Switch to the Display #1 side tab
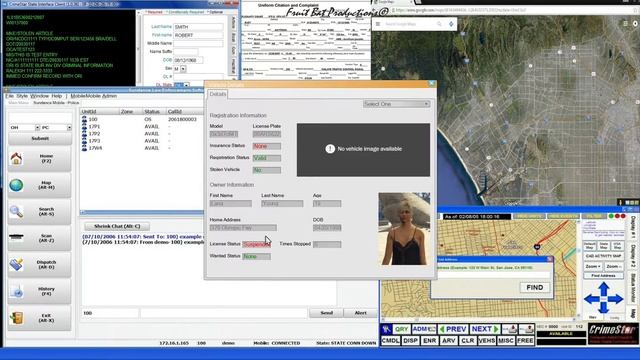The width and height of the screenshot is (640, 360). (x=633, y=227)
